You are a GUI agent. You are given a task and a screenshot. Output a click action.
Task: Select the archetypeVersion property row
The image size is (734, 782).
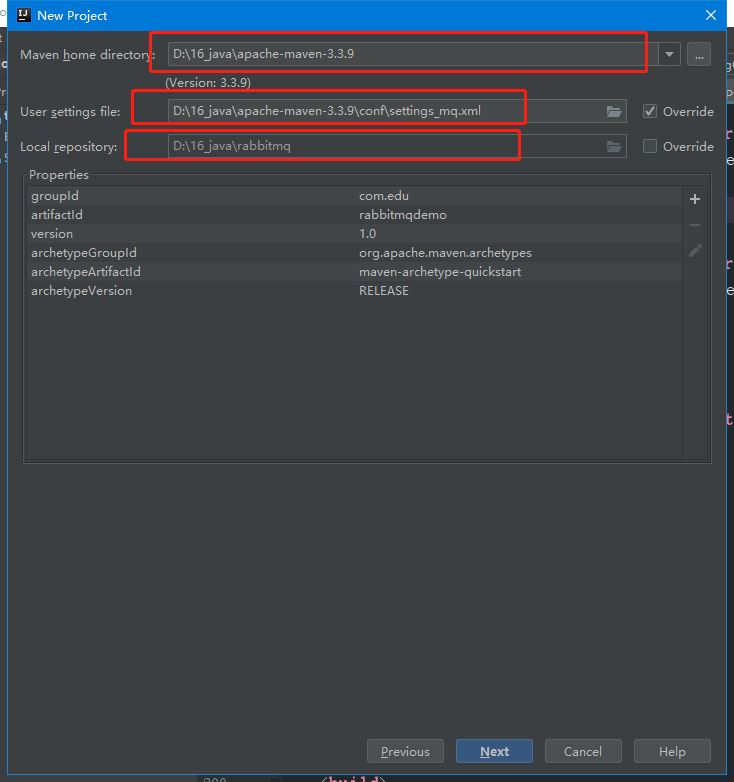355,291
